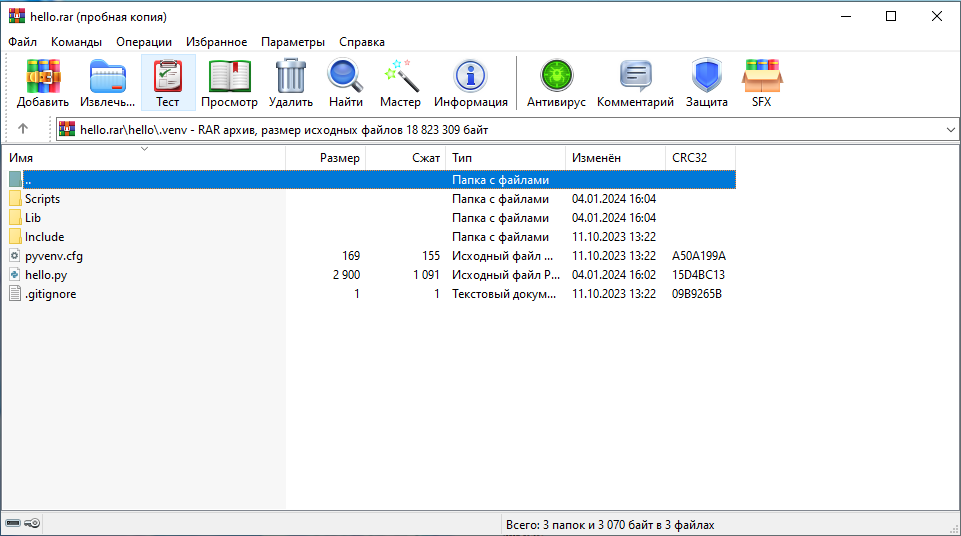Open the Параметры menu
Screen dimensions: 961x536
click(293, 42)
